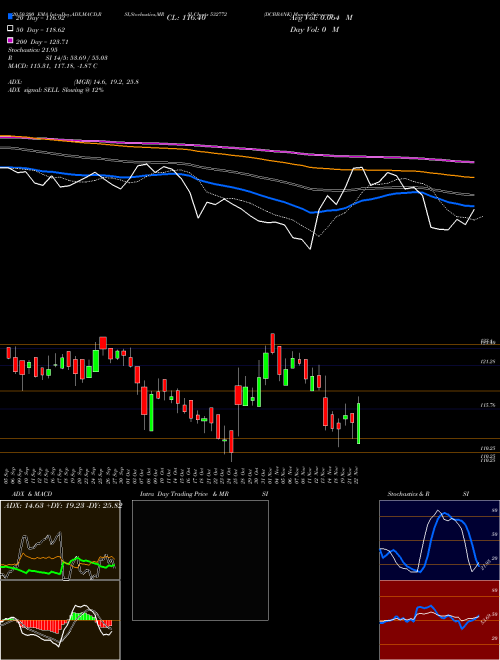
Task: Click the 'Day Vol: 0 M' reading
Action: pos(314,30)
